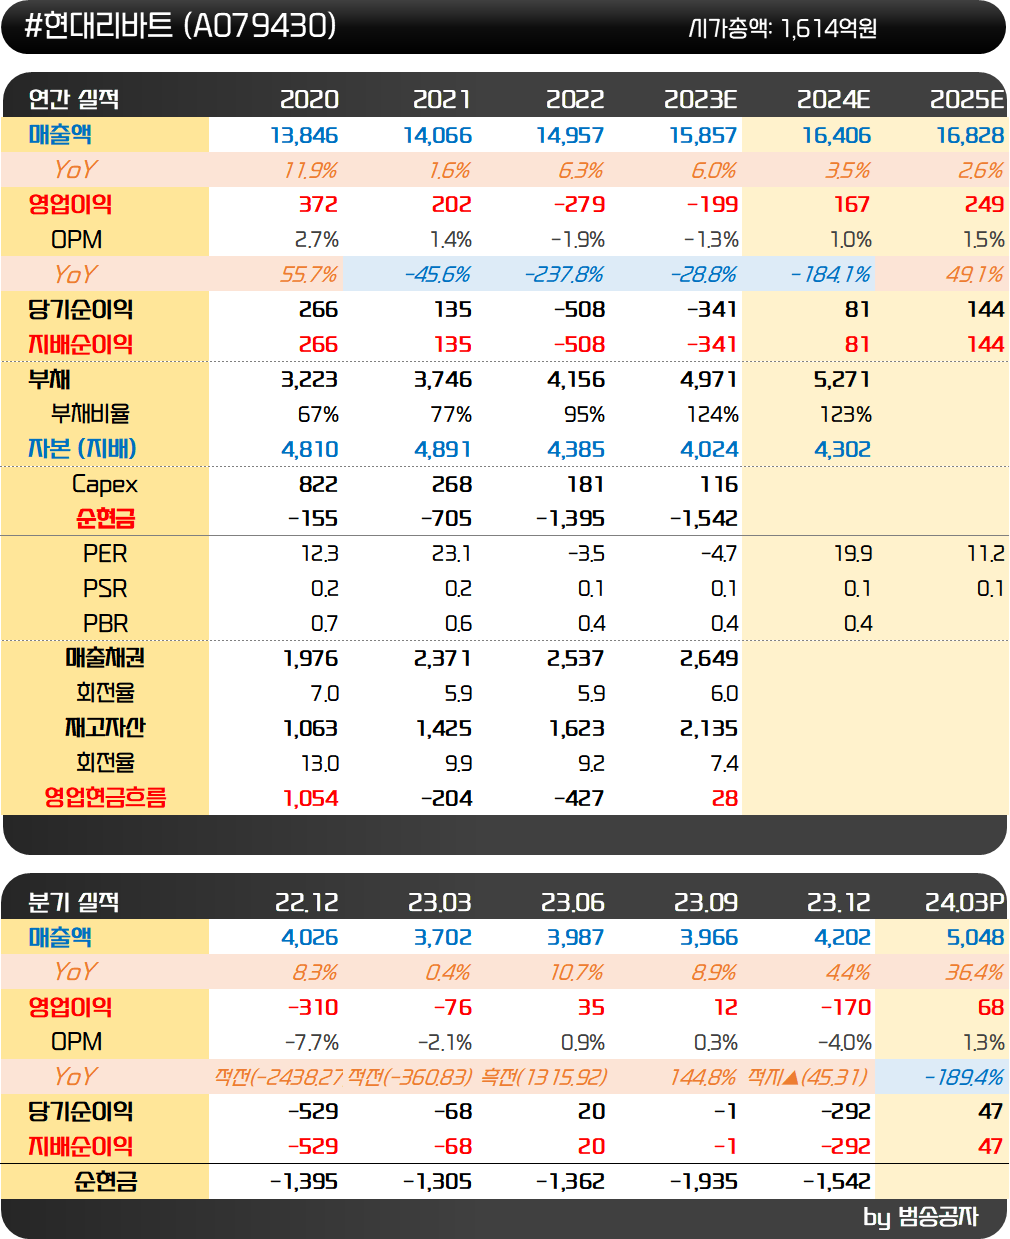Image resolution: width=1010 pixels, height=1239 pixels.
Task: Click the 당기순이익 value -292
Action: tap(846, 1111)
